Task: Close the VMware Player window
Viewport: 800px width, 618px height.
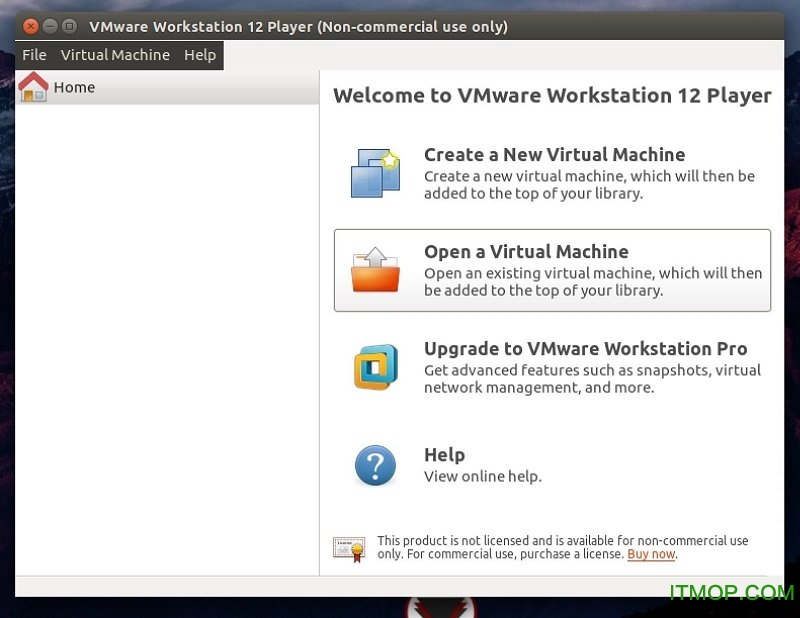Action: click(31, 26)
